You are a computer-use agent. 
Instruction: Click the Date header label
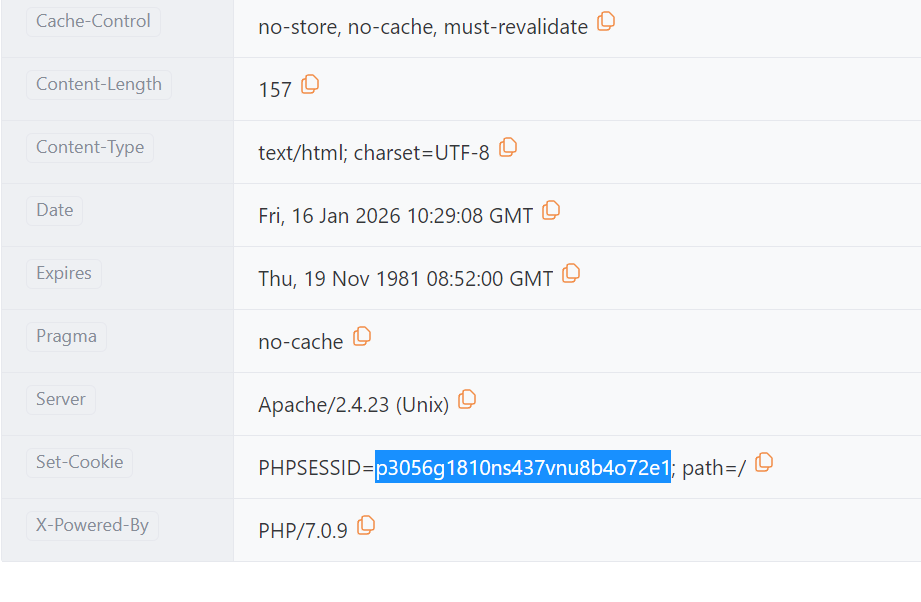click(x=55, y=211)
